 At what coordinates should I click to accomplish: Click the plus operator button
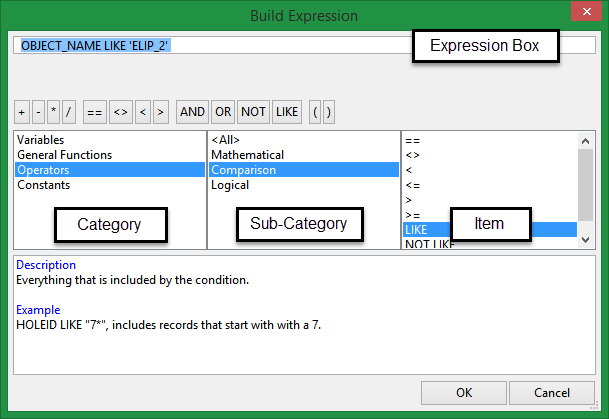(22, 112)
